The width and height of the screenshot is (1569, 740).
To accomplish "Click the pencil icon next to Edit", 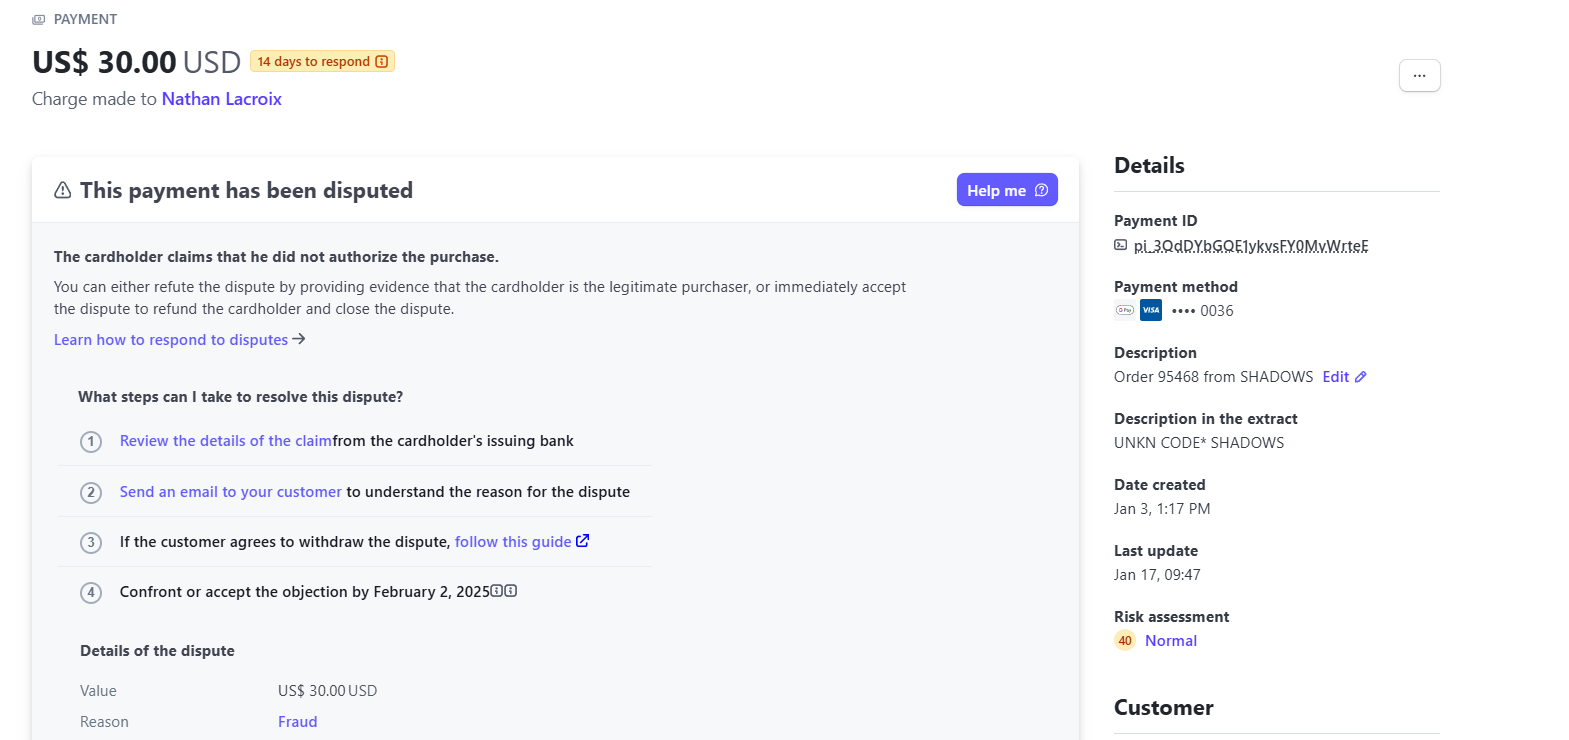I will coord(1361,377).
